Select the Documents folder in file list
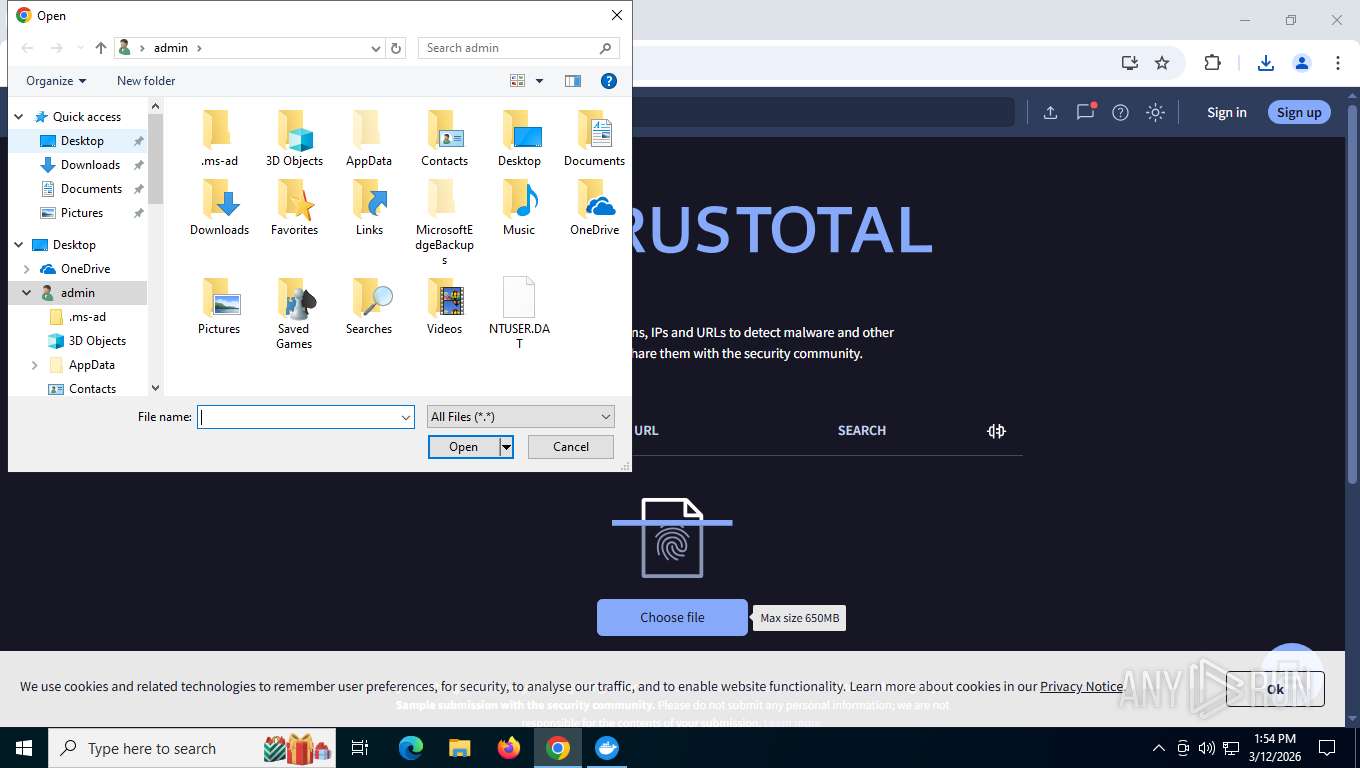The image size is (1360, 768). click(x=594, y=139)
